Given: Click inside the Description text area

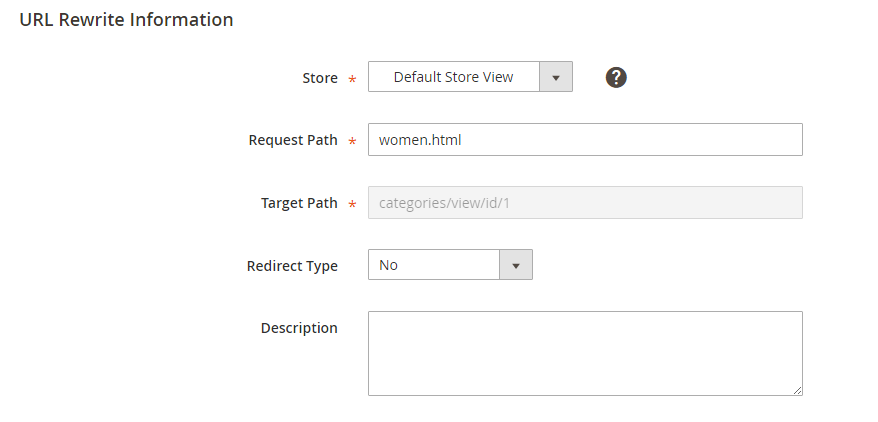Looking at the screenshot, I should [585, 354].
